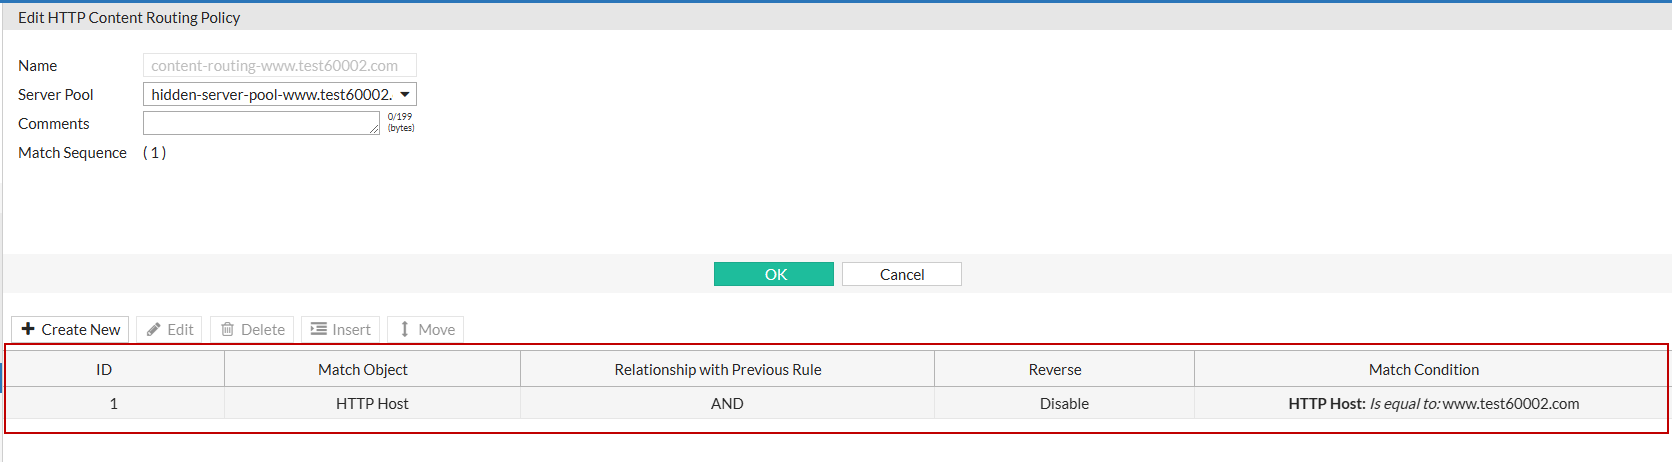The image size is (1672, 462).
Task: Click the AND relationship cell
Action: tap(727, 404)
